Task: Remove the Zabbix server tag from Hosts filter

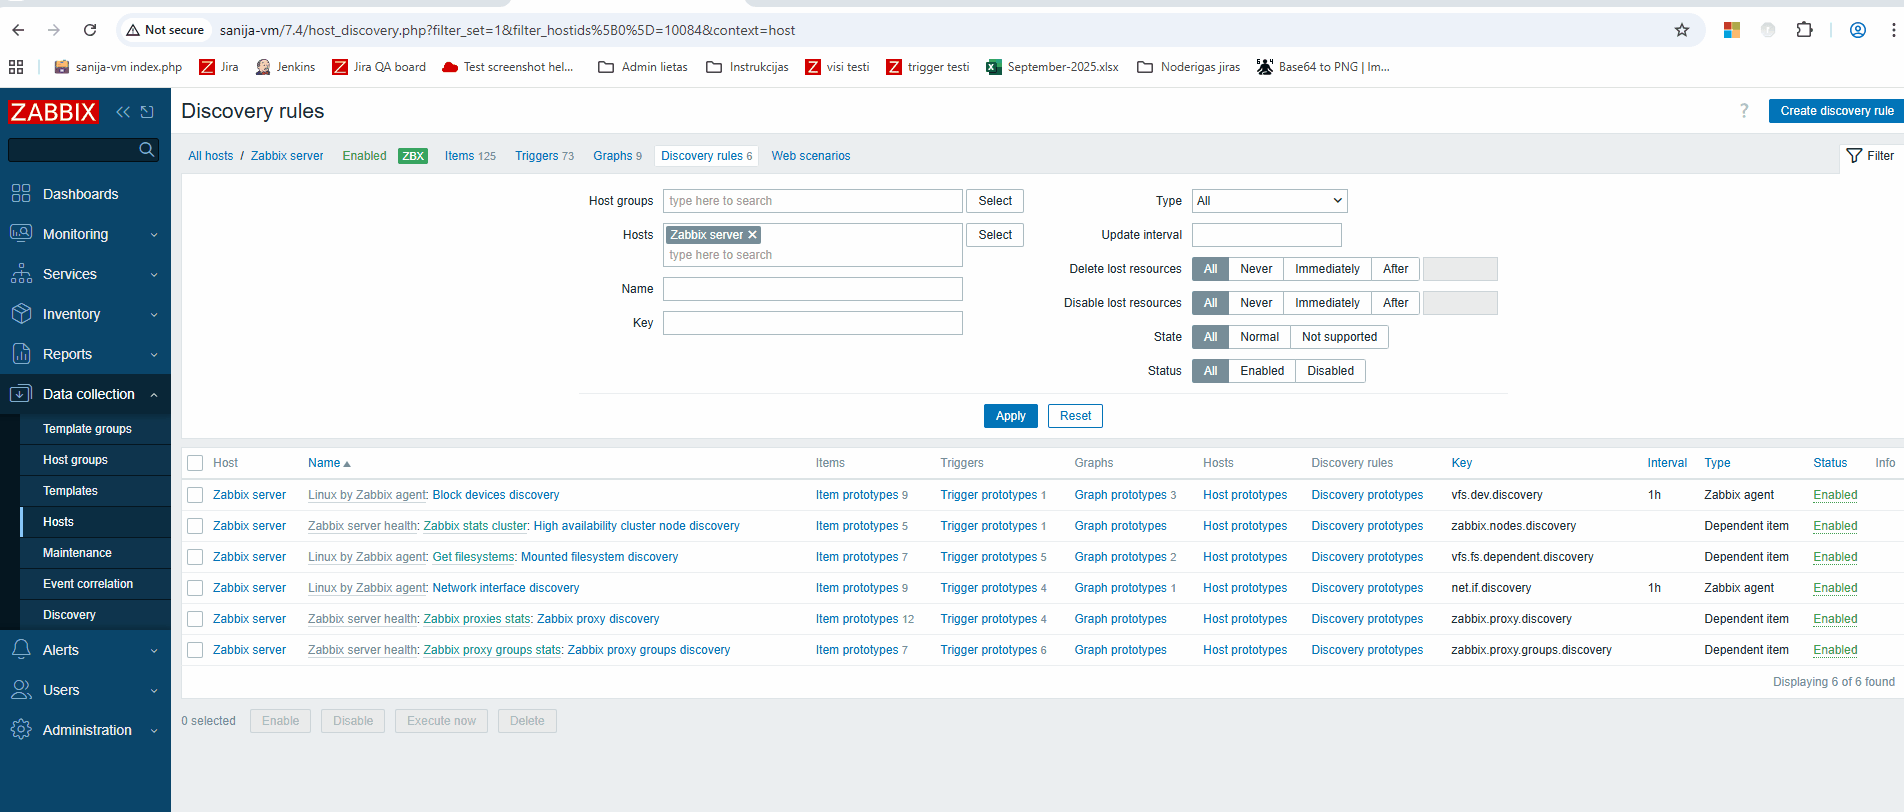Action: (753, 235)
